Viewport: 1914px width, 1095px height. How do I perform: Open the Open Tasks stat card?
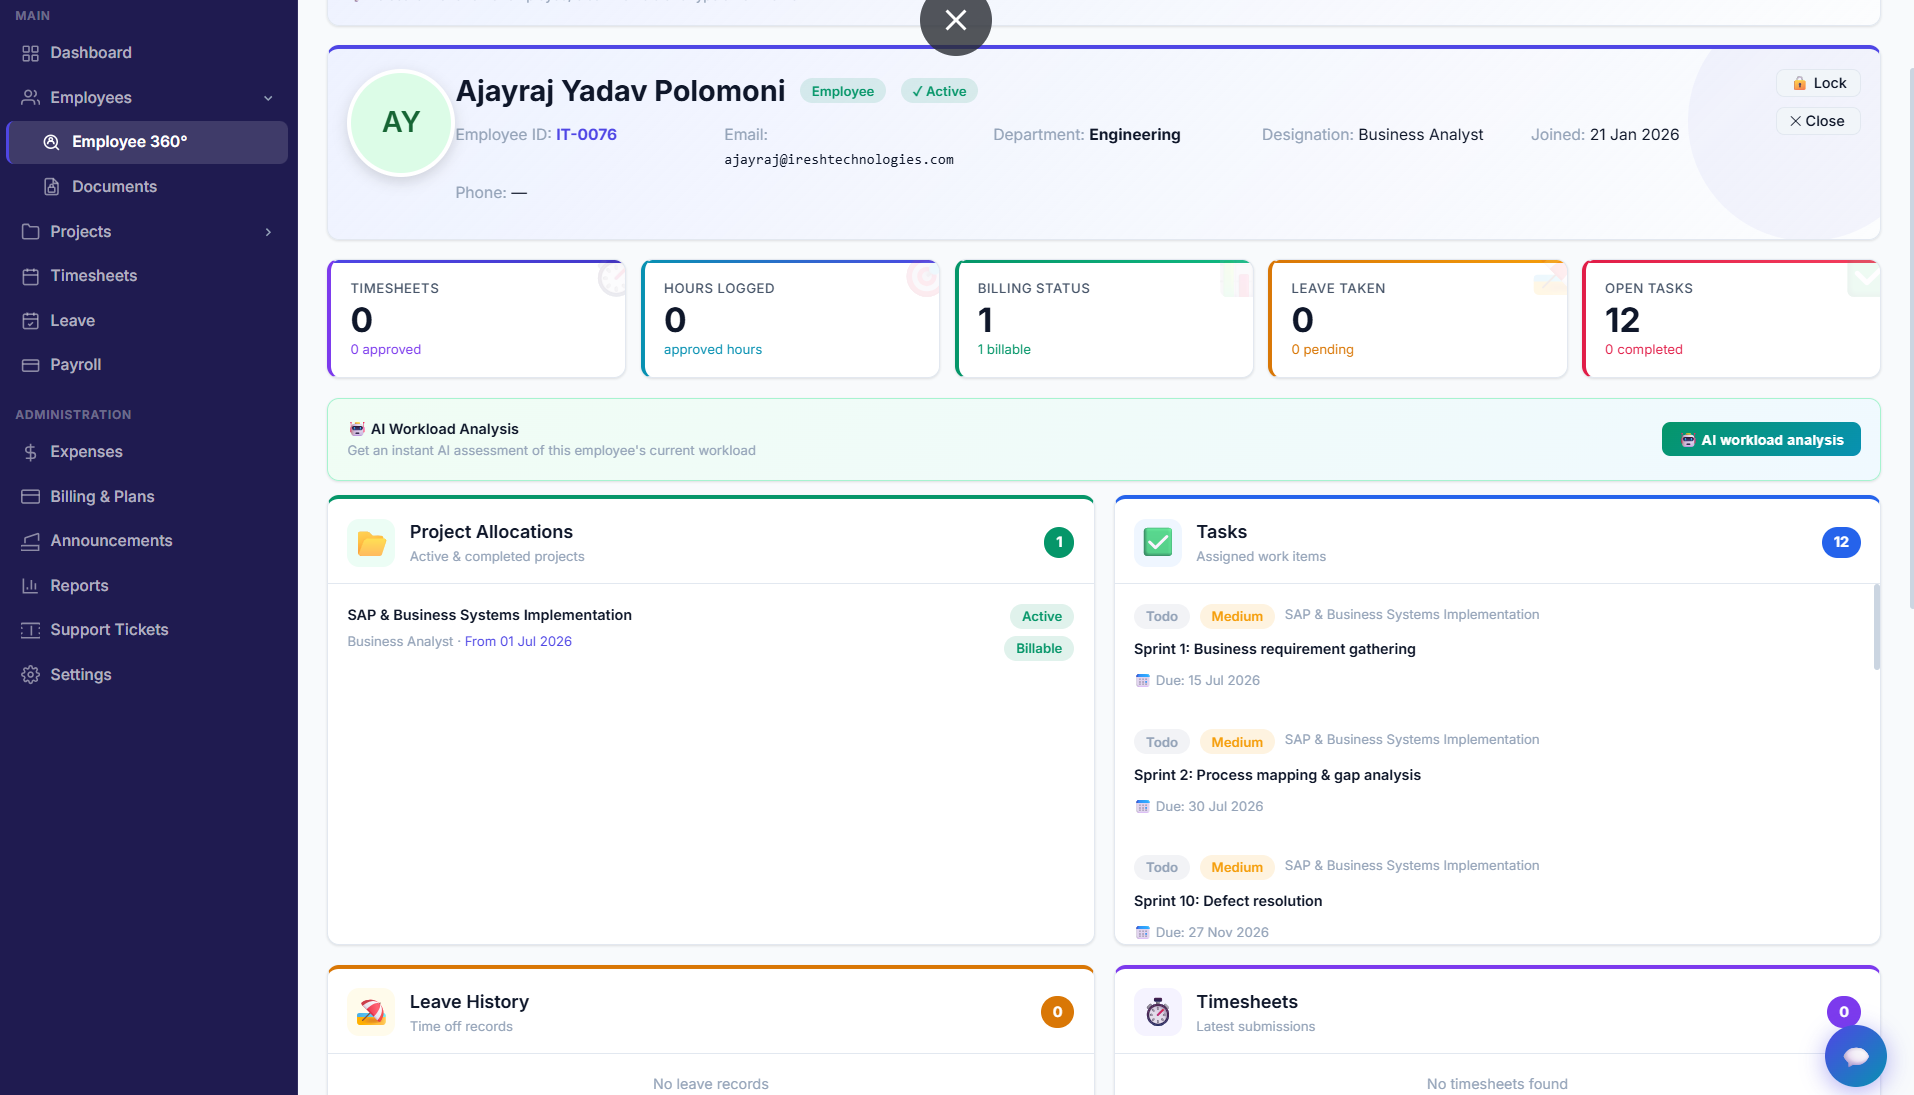[x=1731, y=319]
